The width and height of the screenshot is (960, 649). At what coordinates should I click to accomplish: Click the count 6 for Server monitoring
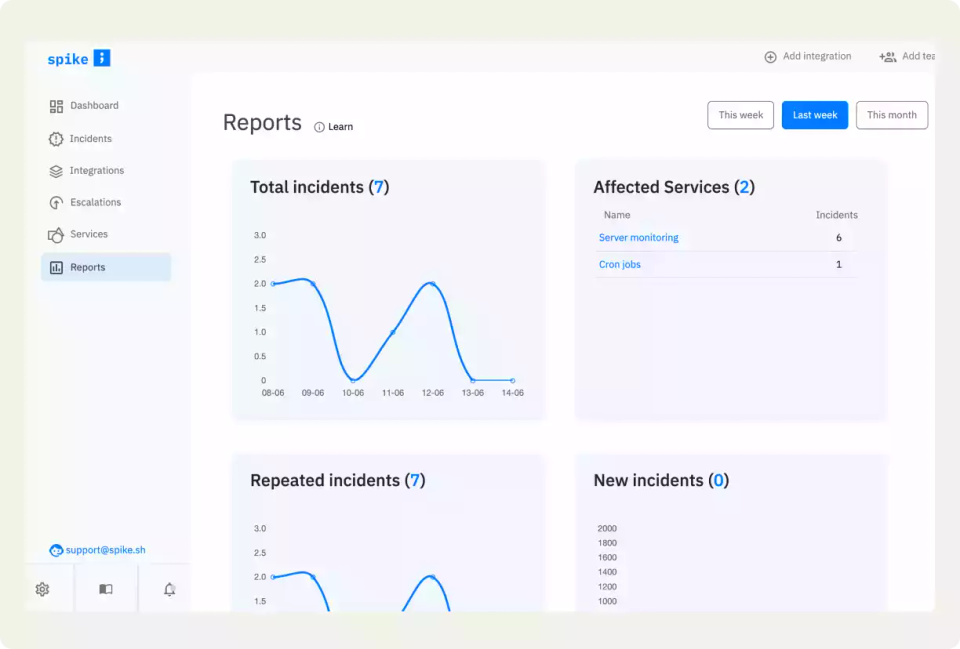pos(839,238)
